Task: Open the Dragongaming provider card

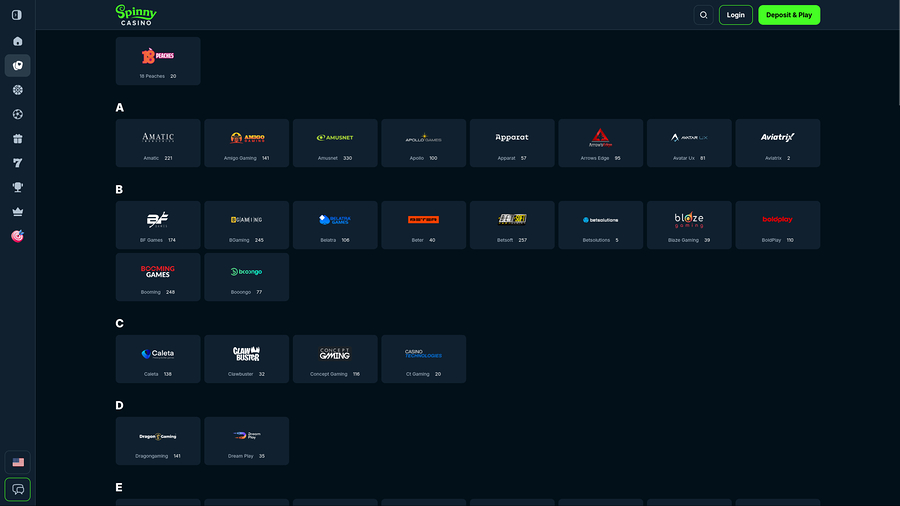Action: [158, 441]
